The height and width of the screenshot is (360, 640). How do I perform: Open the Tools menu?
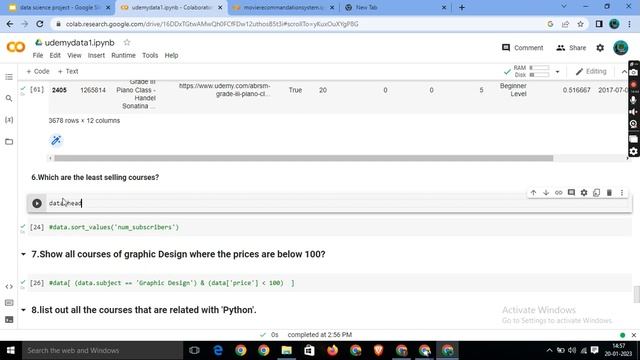pyautogui.click(x=150, y=56)
